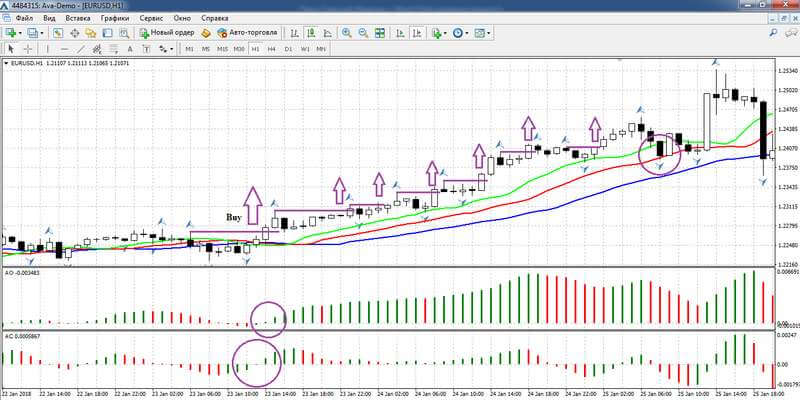
Task: Open the MetaEditor book icon
Action: tap(206, 33)
